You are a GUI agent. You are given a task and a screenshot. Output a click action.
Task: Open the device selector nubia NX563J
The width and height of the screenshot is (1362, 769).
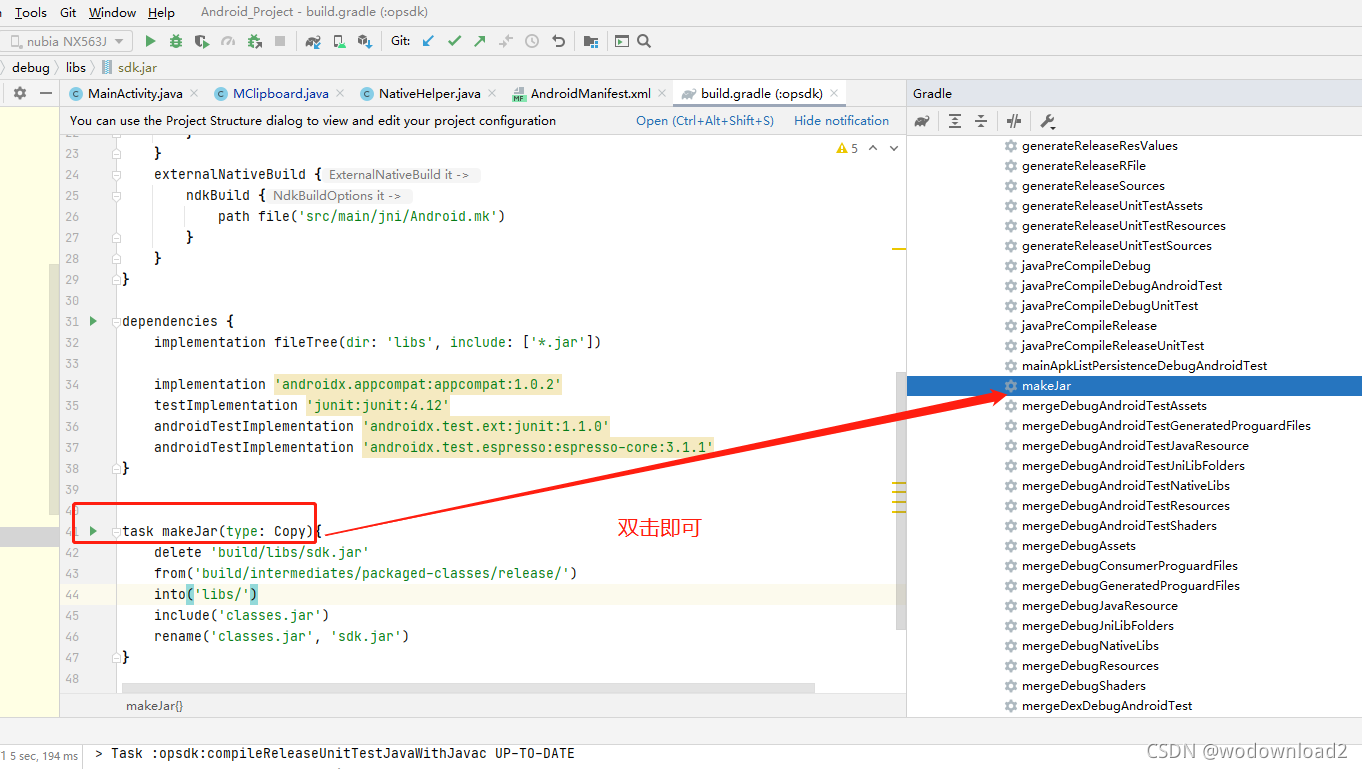[x=66, y=41]
